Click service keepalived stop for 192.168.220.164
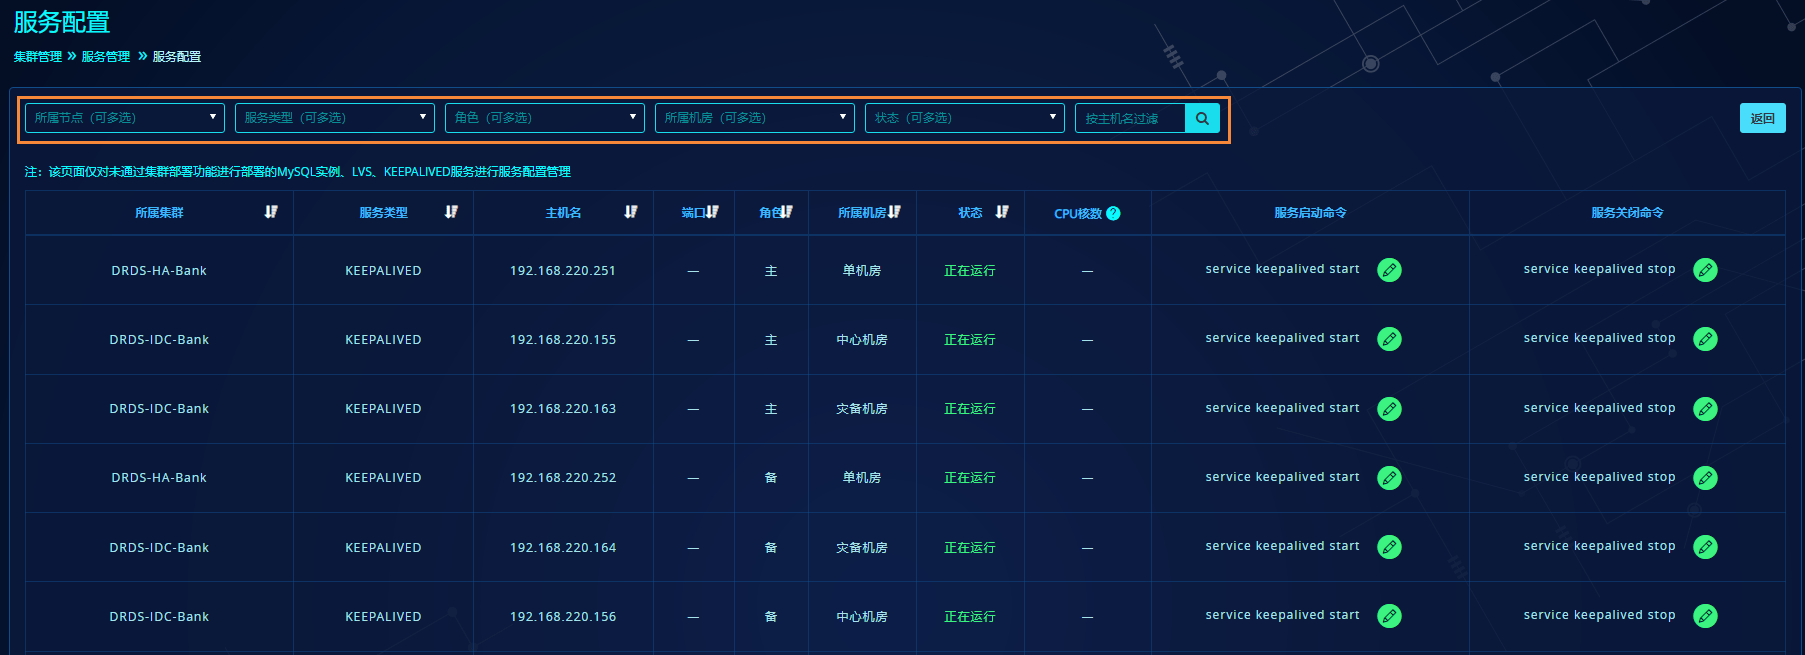1805x655 pixels. (1599, 546)
